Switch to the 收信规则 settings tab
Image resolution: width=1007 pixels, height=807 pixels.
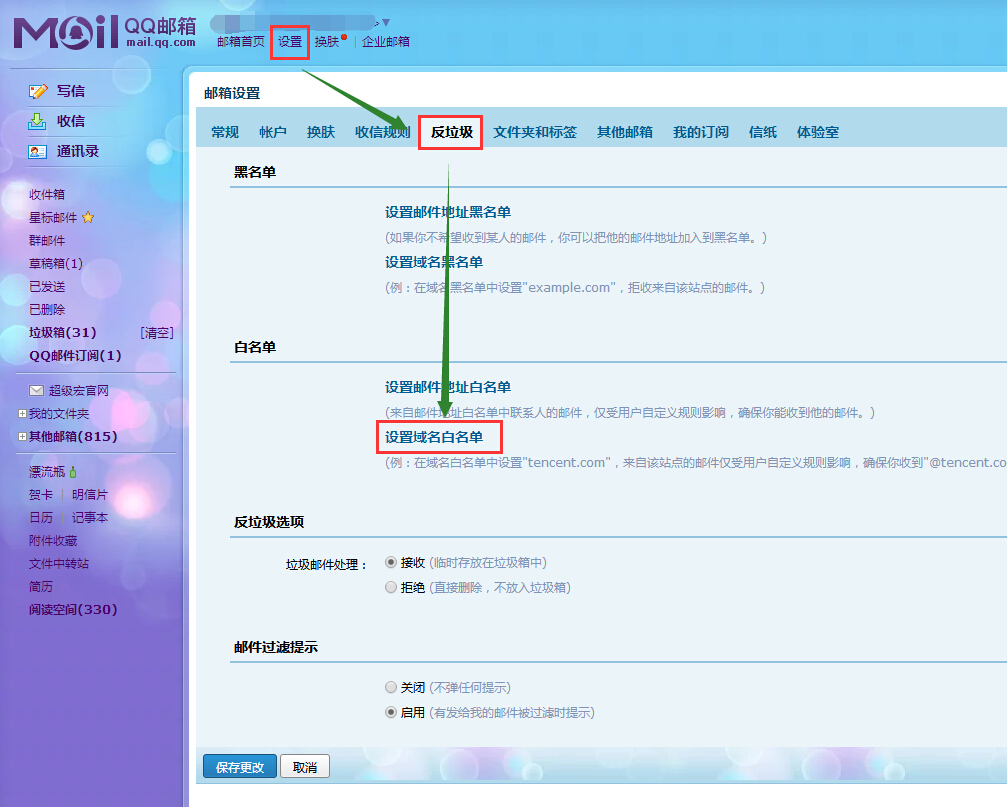point(382,132)
